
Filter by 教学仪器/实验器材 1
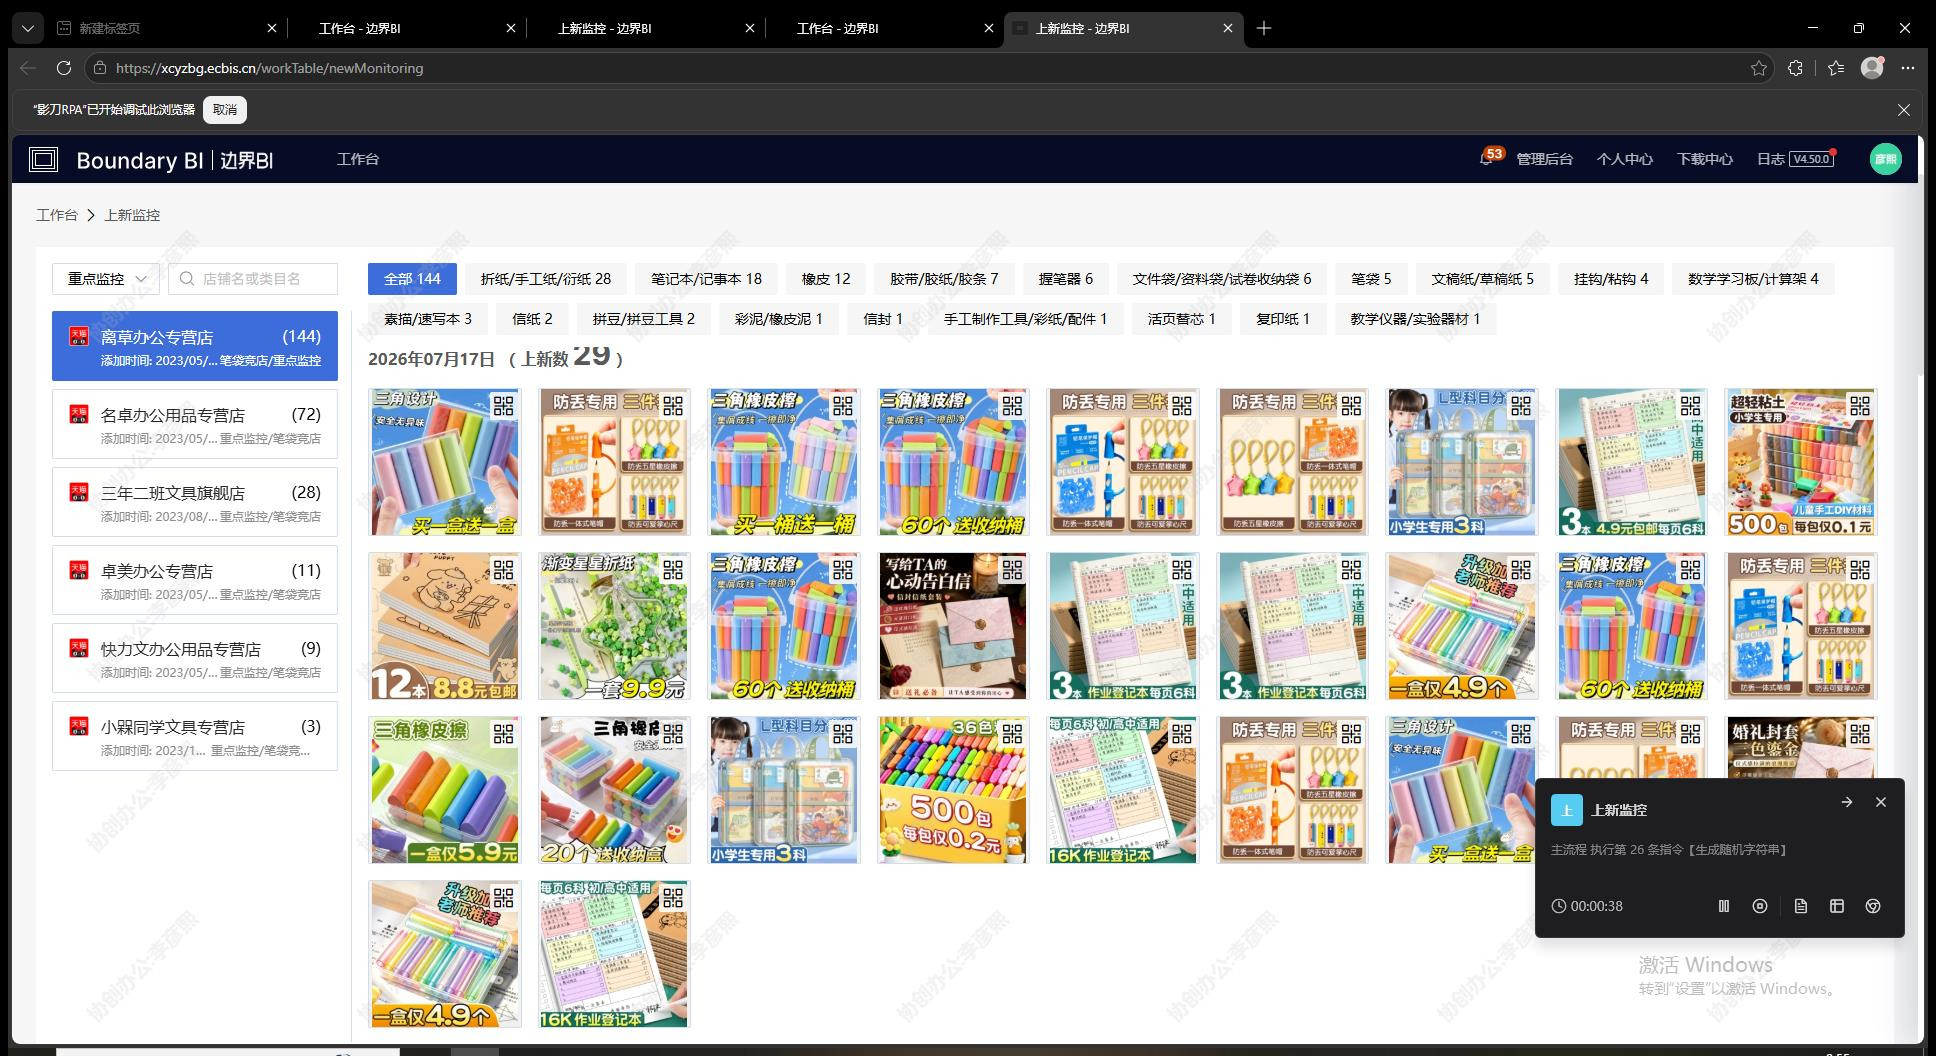[1415, 319]
